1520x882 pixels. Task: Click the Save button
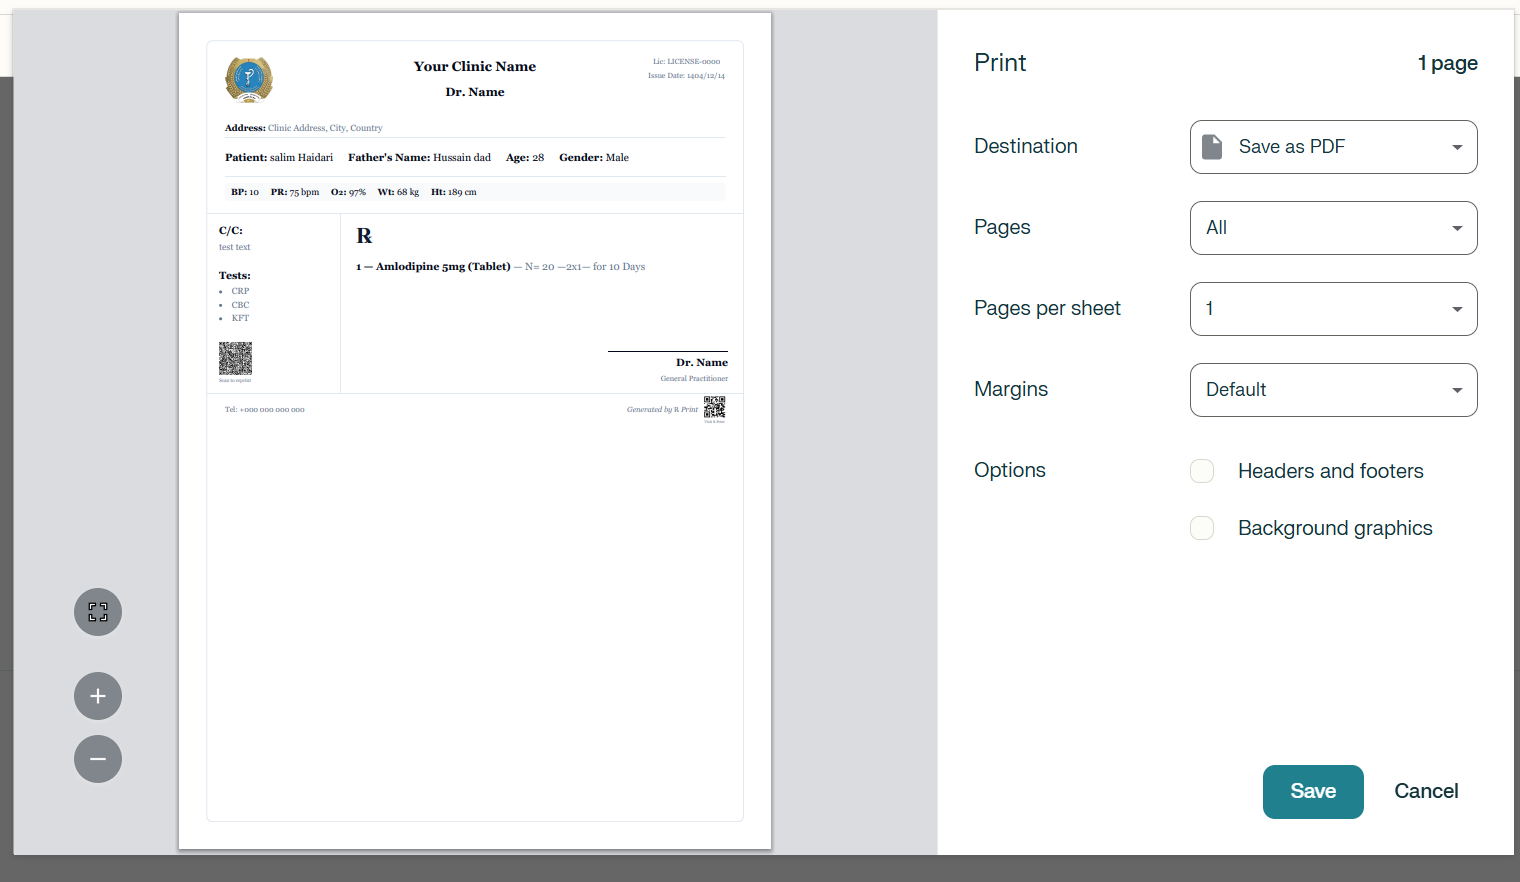tap(1313, 791)
